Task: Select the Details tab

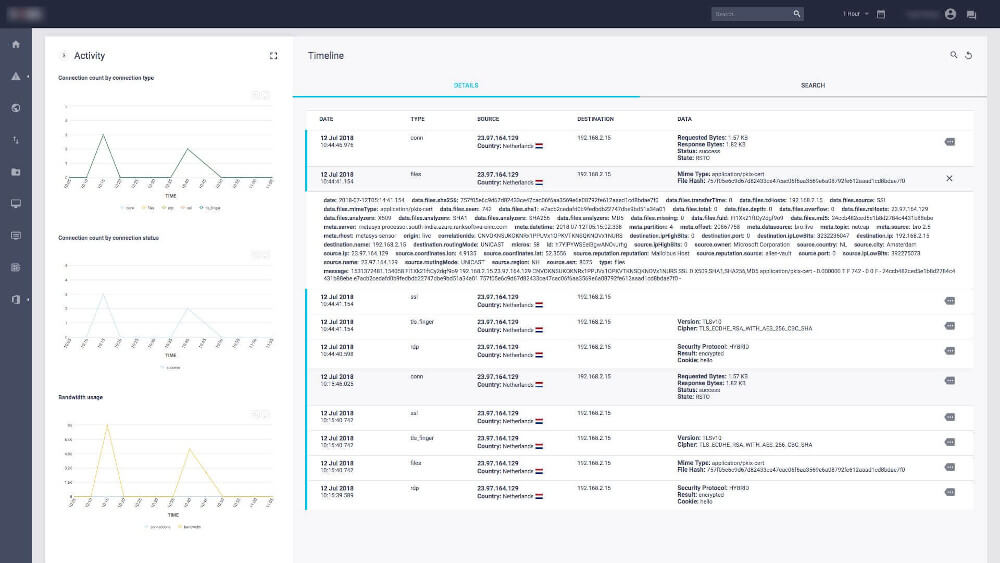Action: coord(466,86)
